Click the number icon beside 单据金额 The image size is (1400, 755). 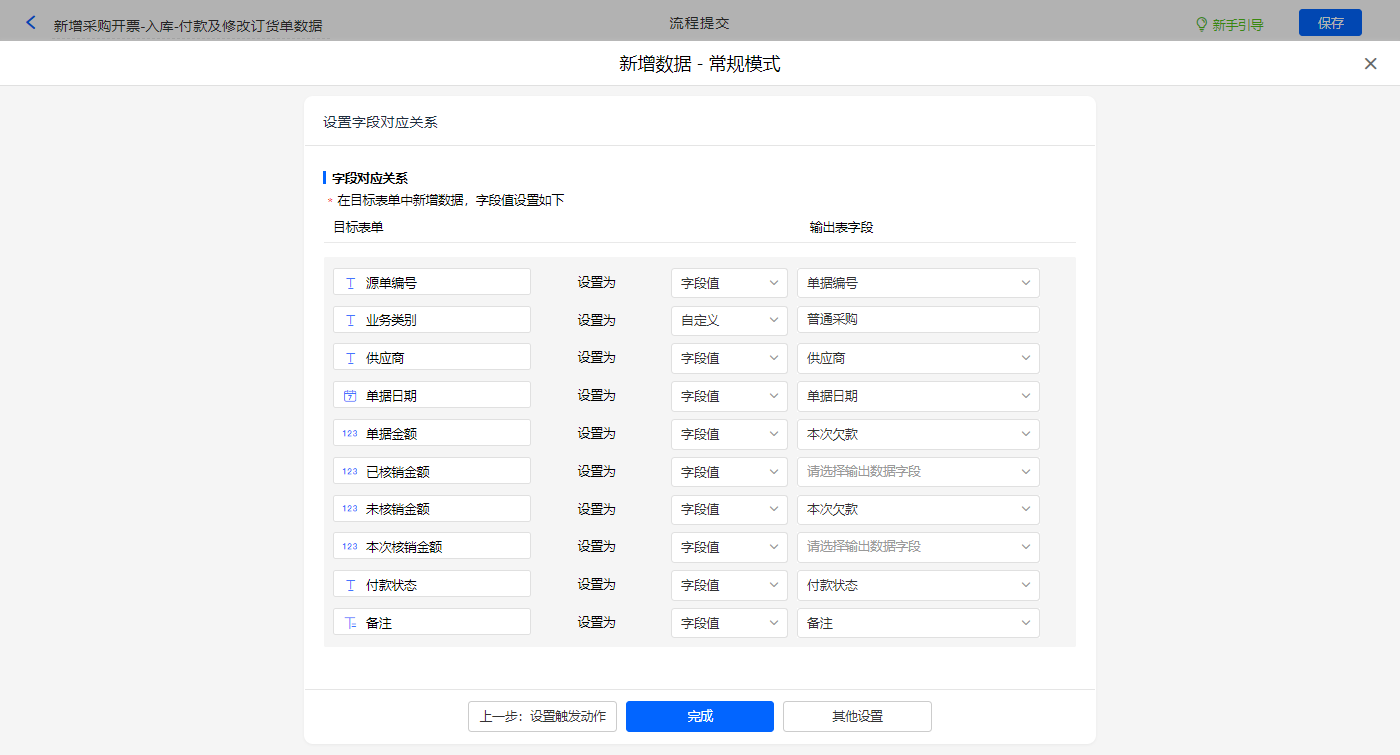point(350,433)
